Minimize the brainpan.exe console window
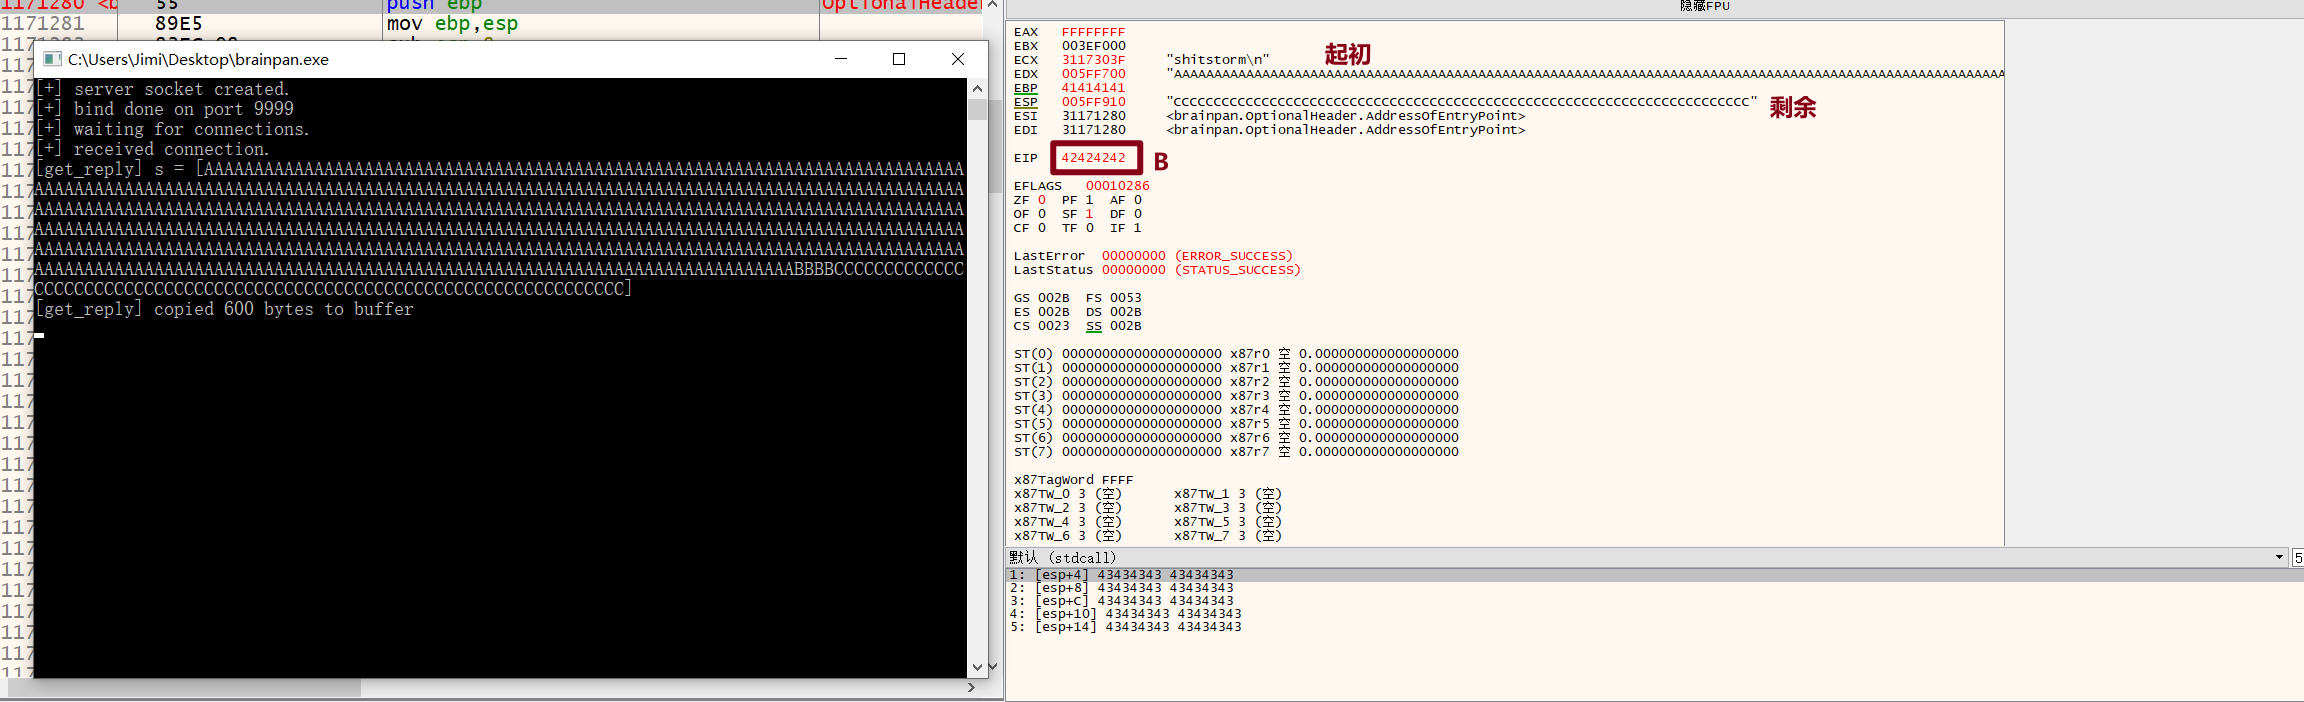The image size is (2304, 702). pos(841,59)
